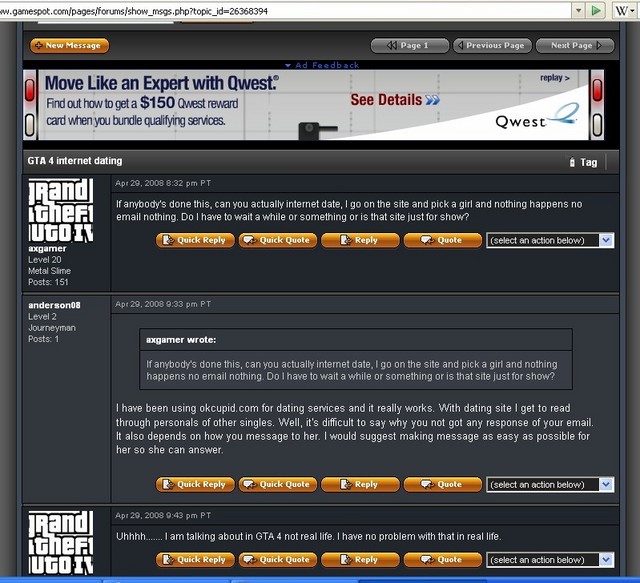Open anderson08's user profile link
The height and width of the screenshot is (583, 640).
pos(54,305)
